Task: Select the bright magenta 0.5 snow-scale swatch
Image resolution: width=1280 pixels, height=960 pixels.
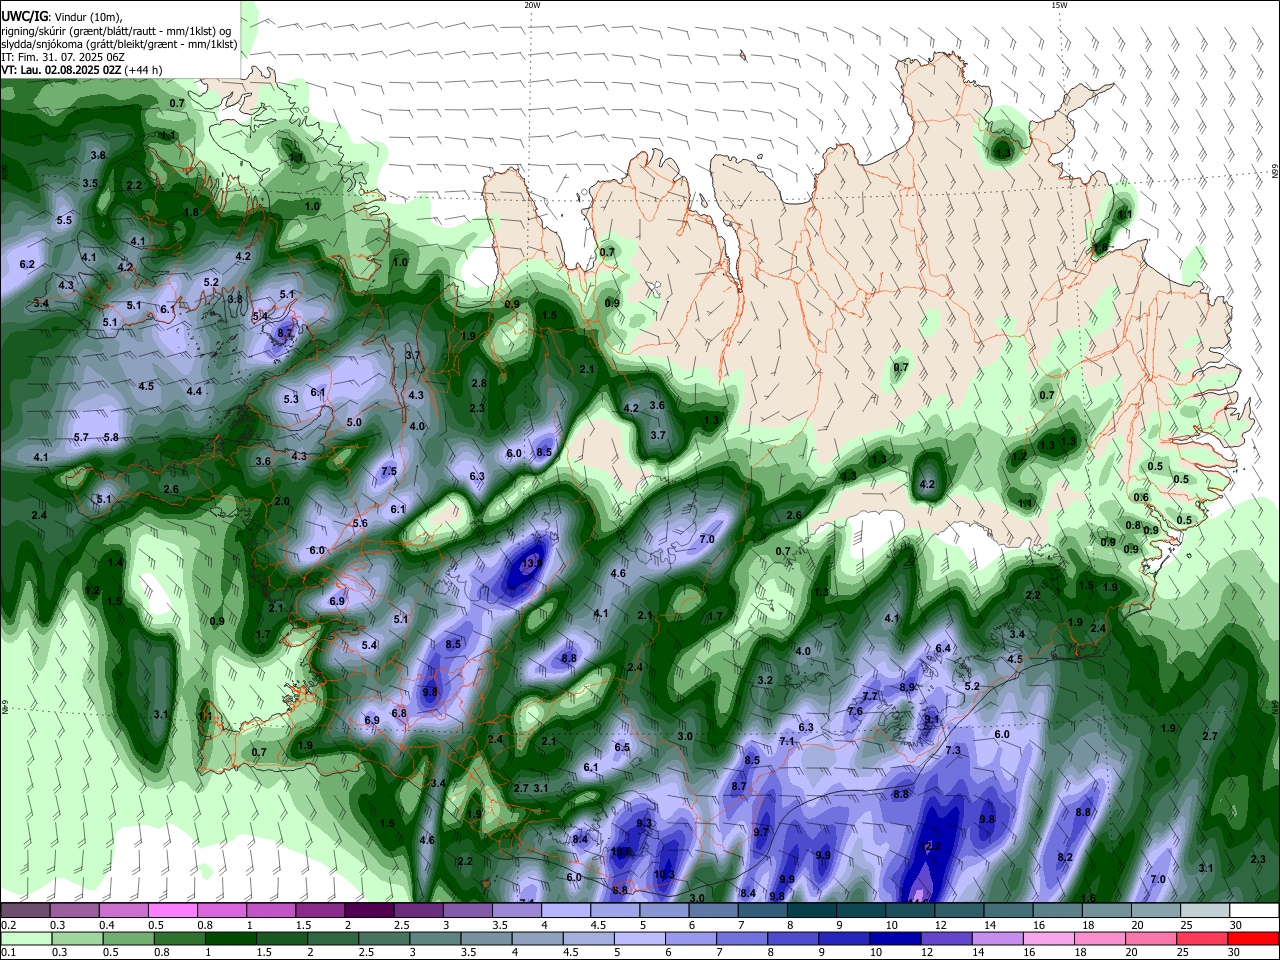Action: pyautogui.click(x=172, y=911)
